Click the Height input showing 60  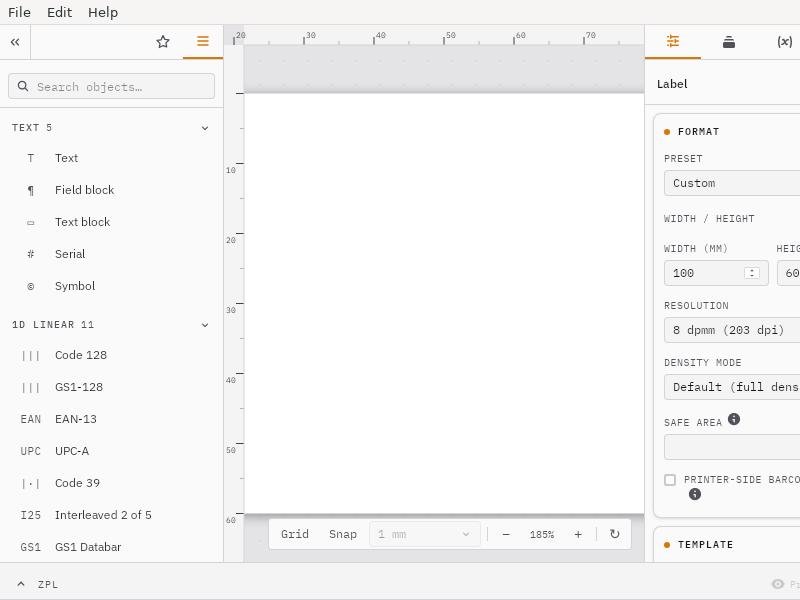pos(789,273)
